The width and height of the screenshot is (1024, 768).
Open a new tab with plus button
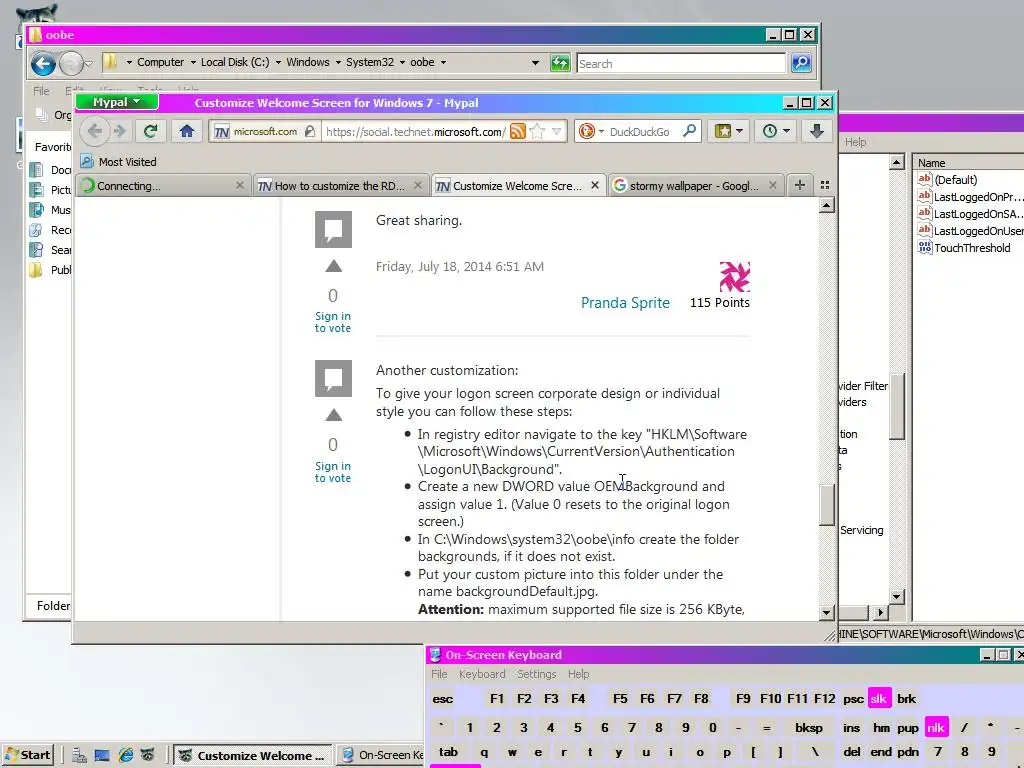point(799,185)
